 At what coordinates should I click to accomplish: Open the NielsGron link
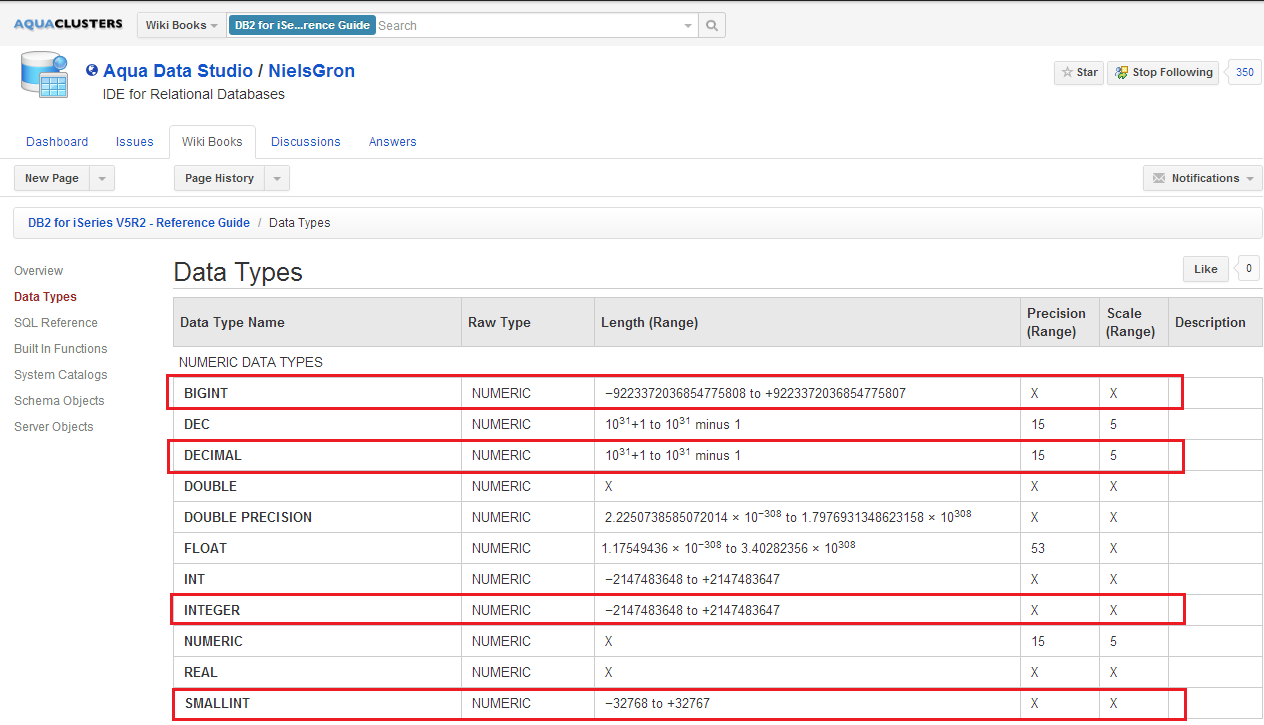pos(311,71)
